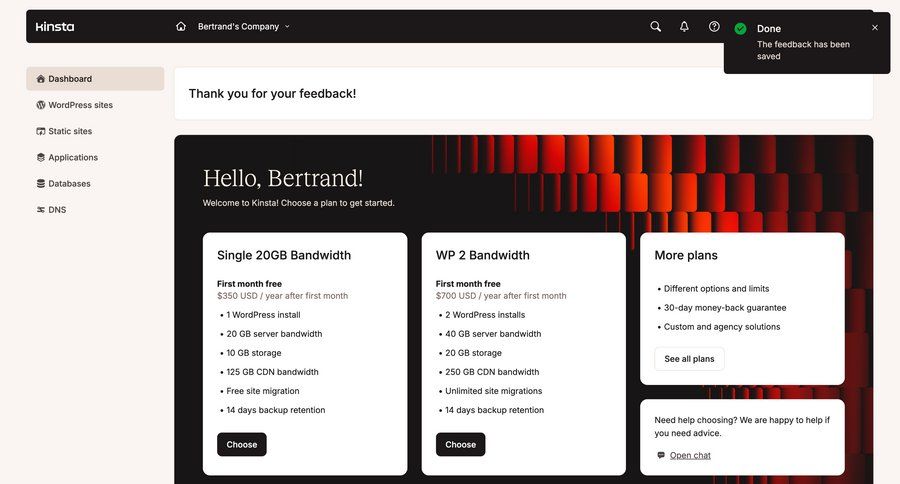Viewport: 900px width, 484px height.
Task: Click the Databases sidebar icon
Action: point(41,184)
